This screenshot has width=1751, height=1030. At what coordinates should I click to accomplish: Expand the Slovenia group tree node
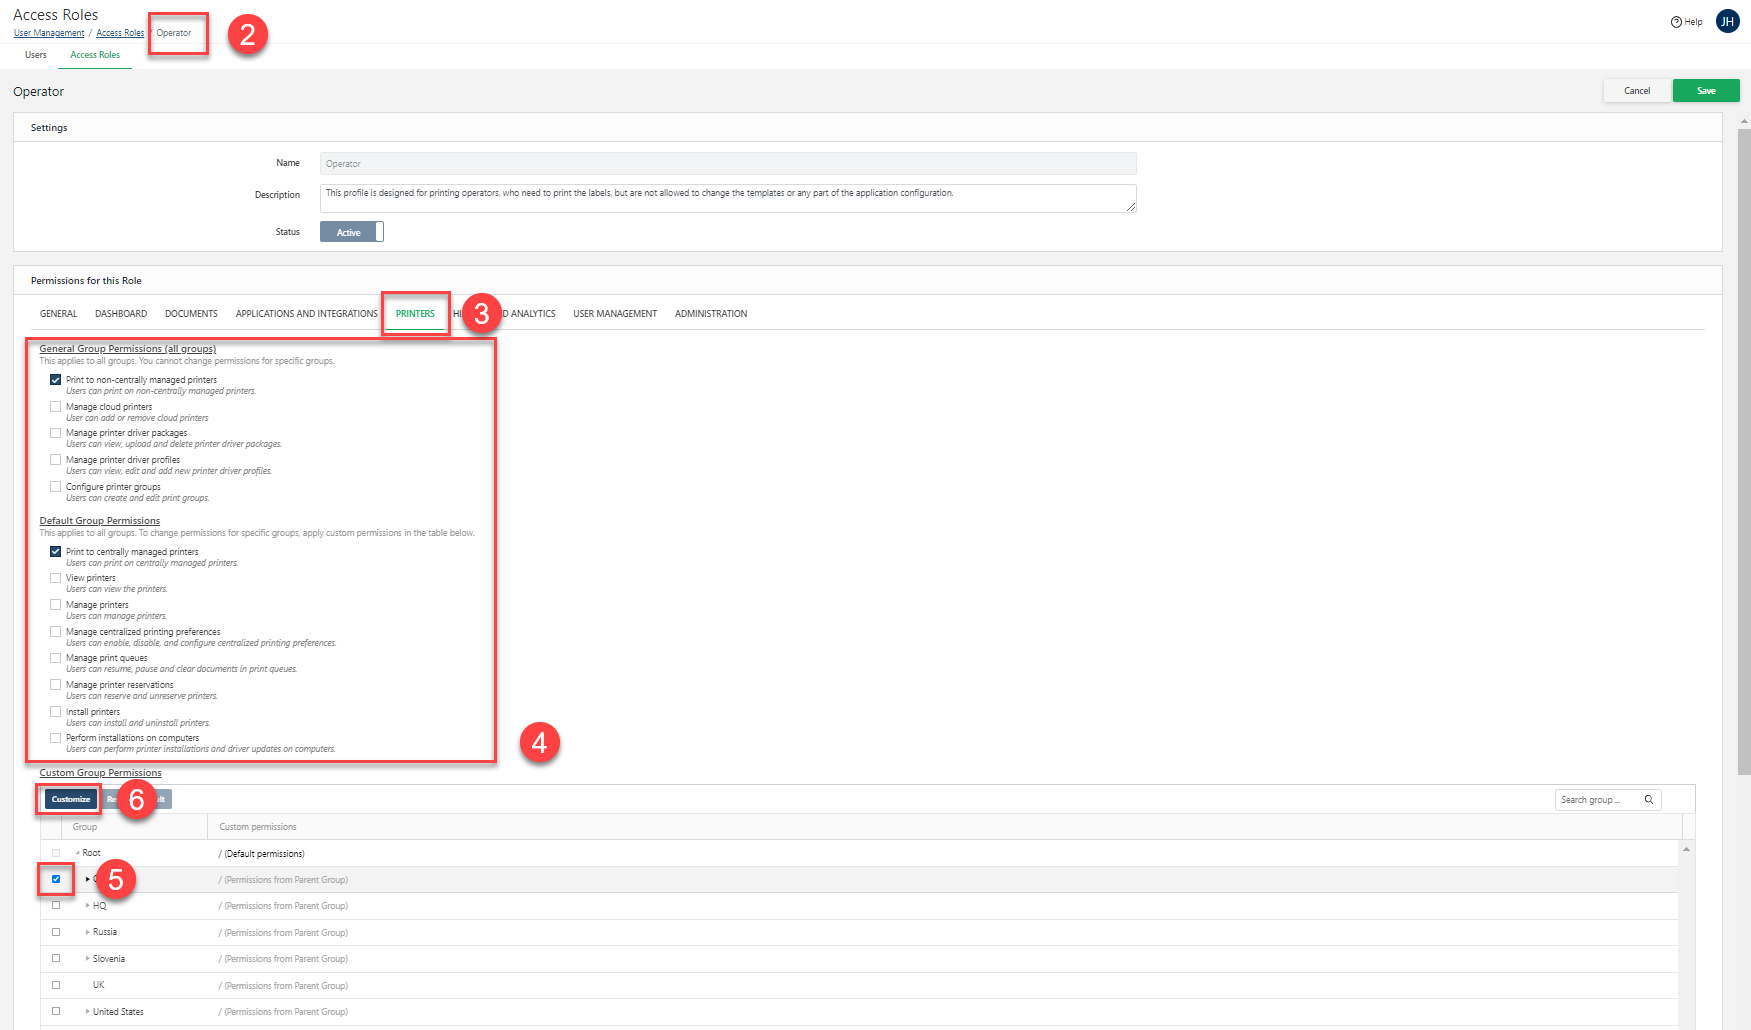[x=88, y=959]
